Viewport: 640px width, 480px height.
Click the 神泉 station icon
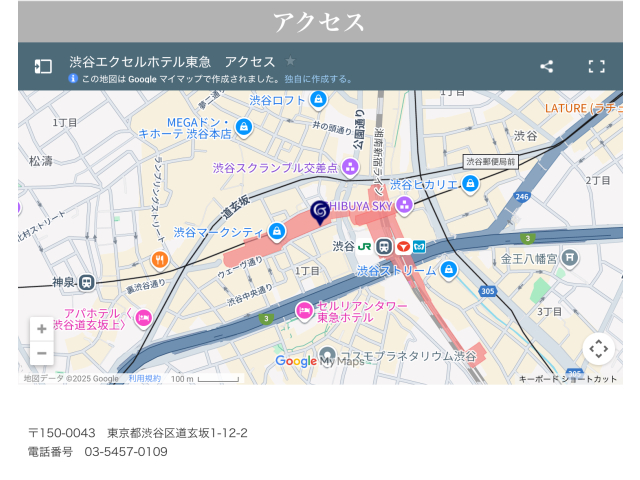87,282
